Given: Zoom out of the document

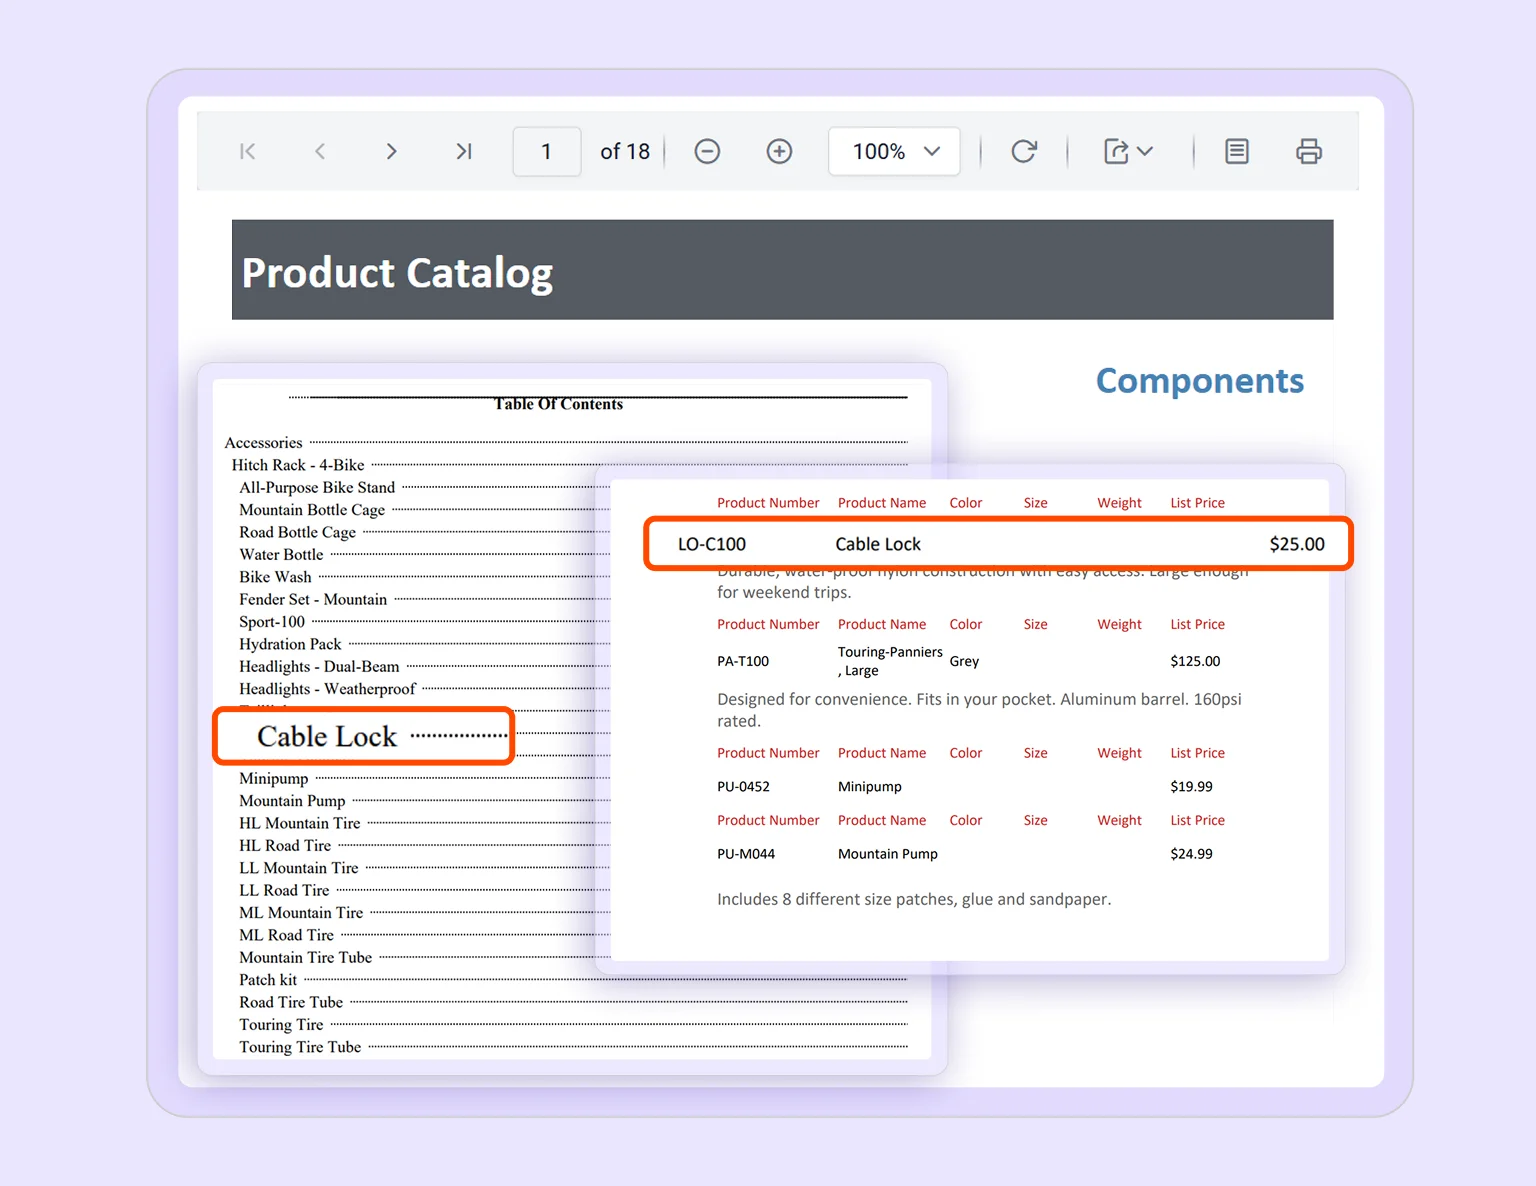Looking at the screenshot, I should (x=707, y=151).
